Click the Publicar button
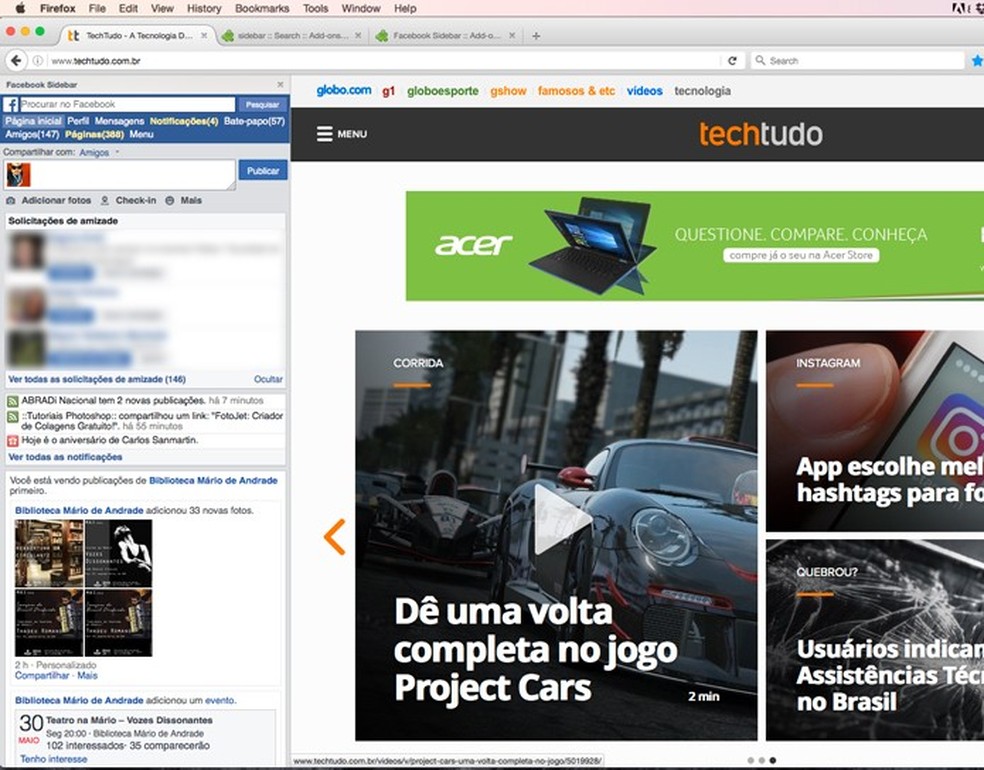Screen dimensions: 984x770 [x=262, y=171]
